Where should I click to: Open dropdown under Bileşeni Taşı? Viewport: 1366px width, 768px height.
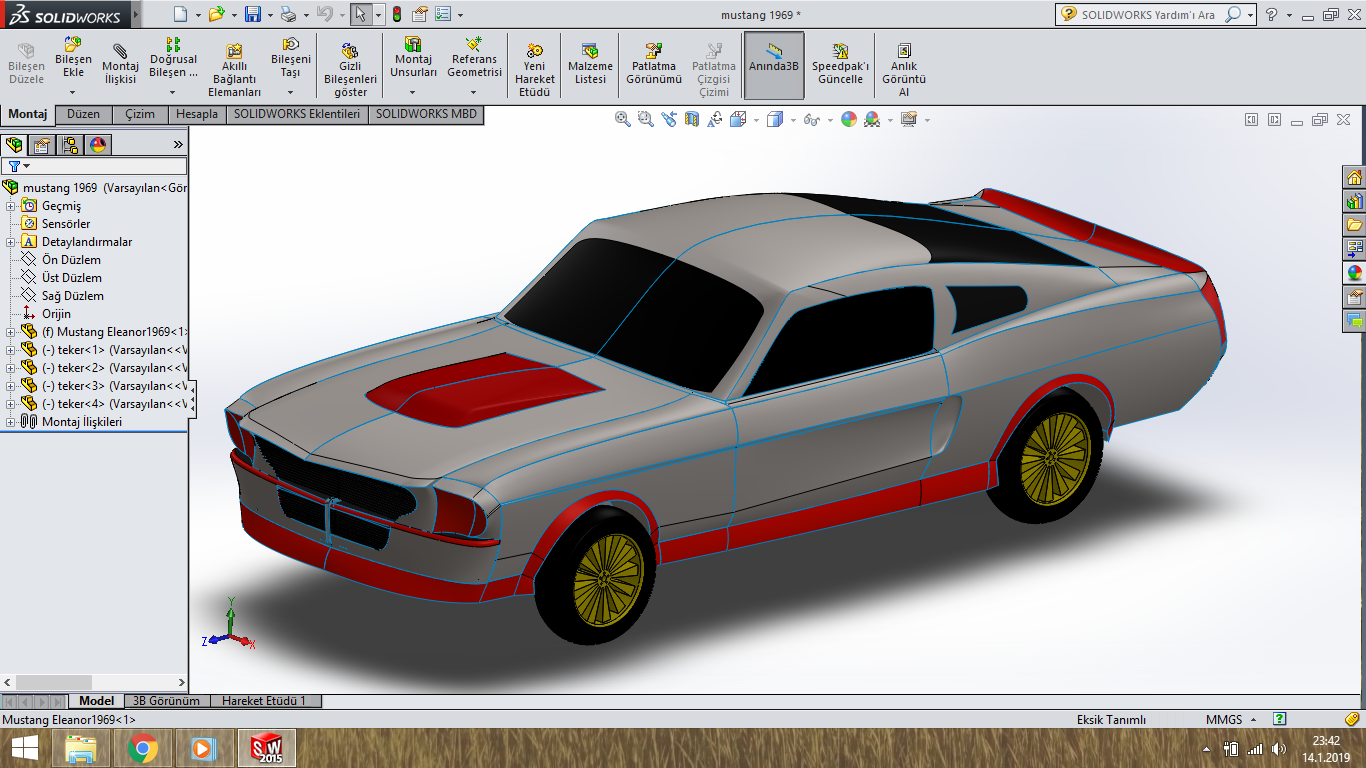(x=290, y=92)
